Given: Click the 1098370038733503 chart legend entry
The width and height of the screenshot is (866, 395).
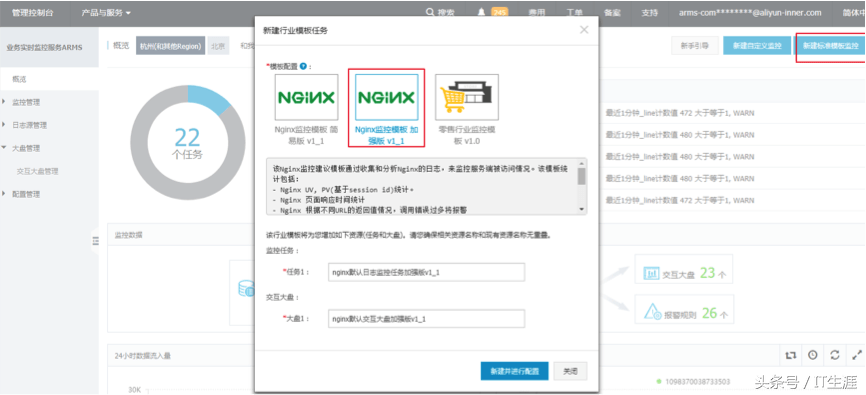Looking at the screenshot, I should [693, 382].
